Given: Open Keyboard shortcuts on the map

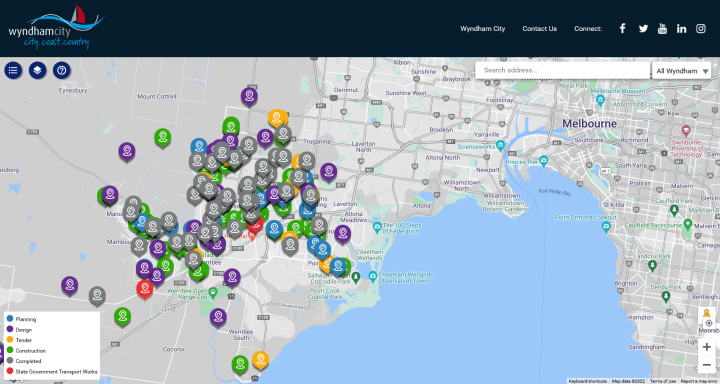Looking at the screenshot, I should pyautogui.click(x=588, y=381).
